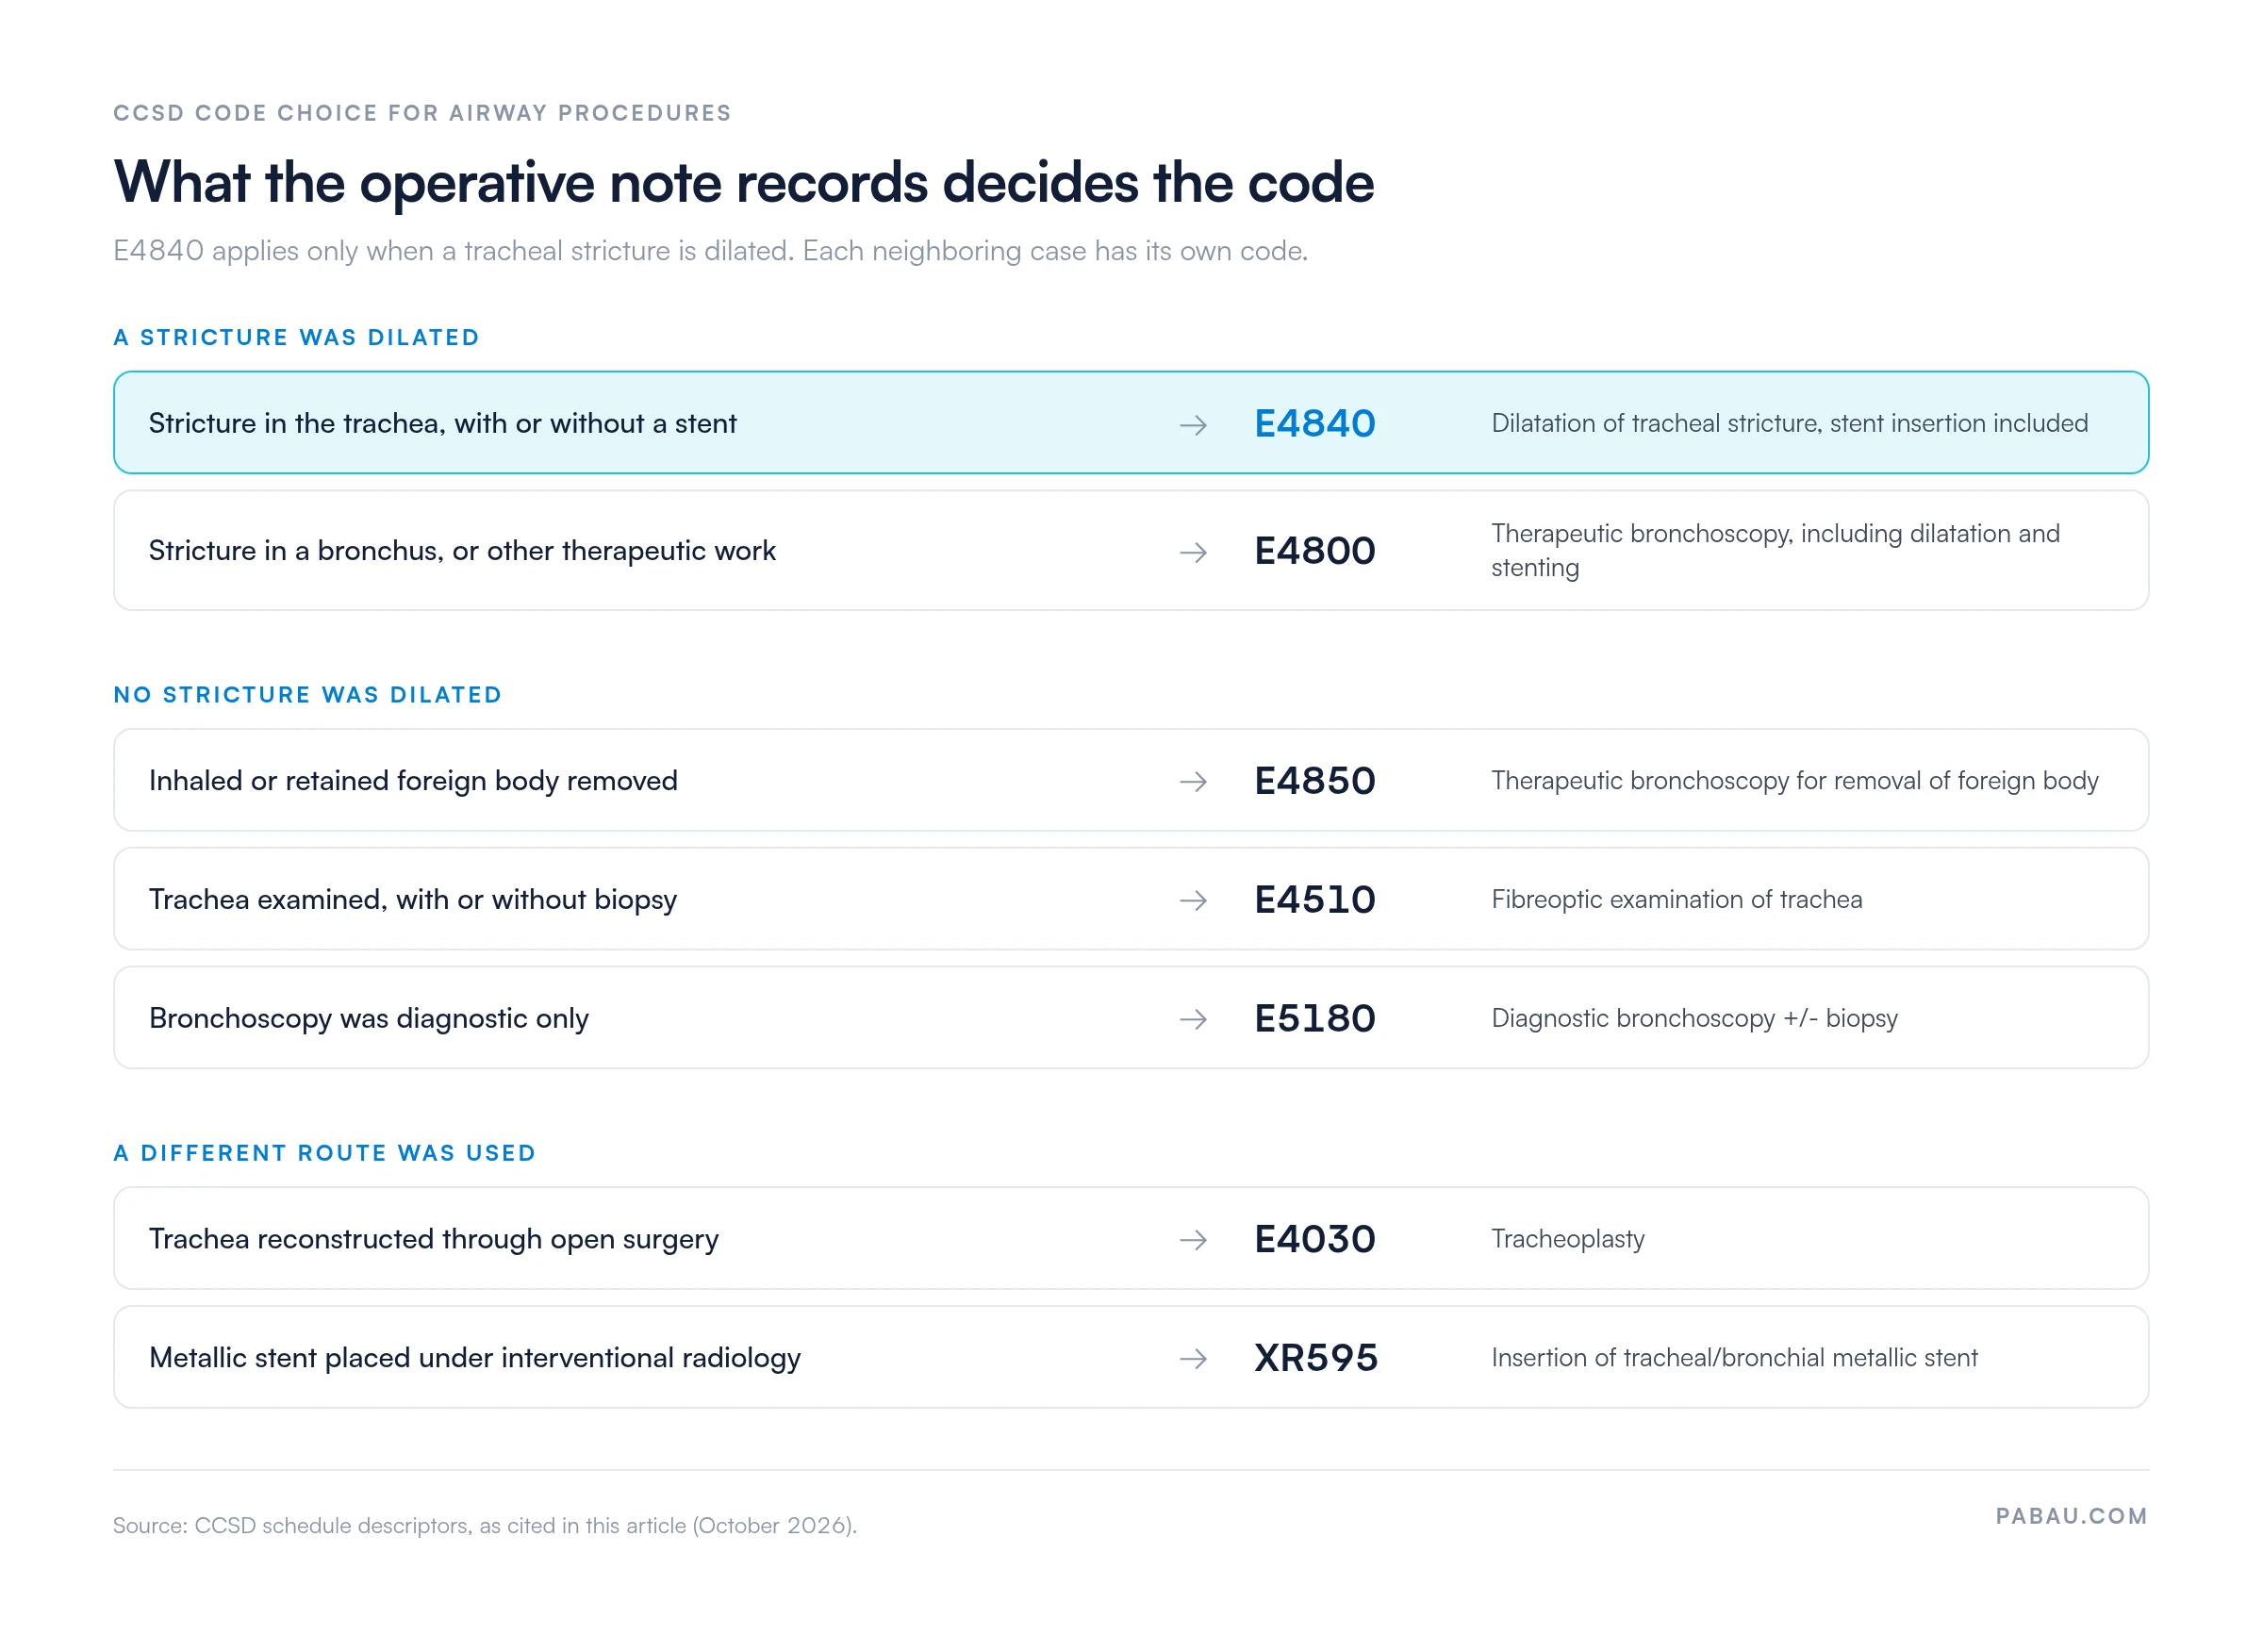This screenshot has width=2263, height=1652.
Task: Click the arrow beside code E5180
Action: click(1192, 1019)
